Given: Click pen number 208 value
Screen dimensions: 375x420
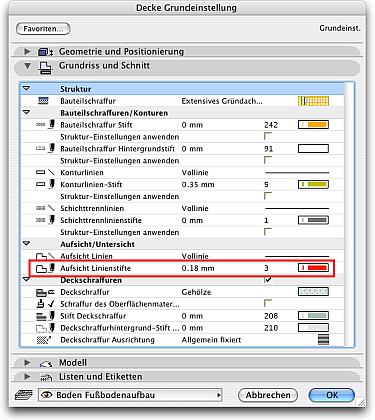Looking at the screenshot, I should (271, 316).
